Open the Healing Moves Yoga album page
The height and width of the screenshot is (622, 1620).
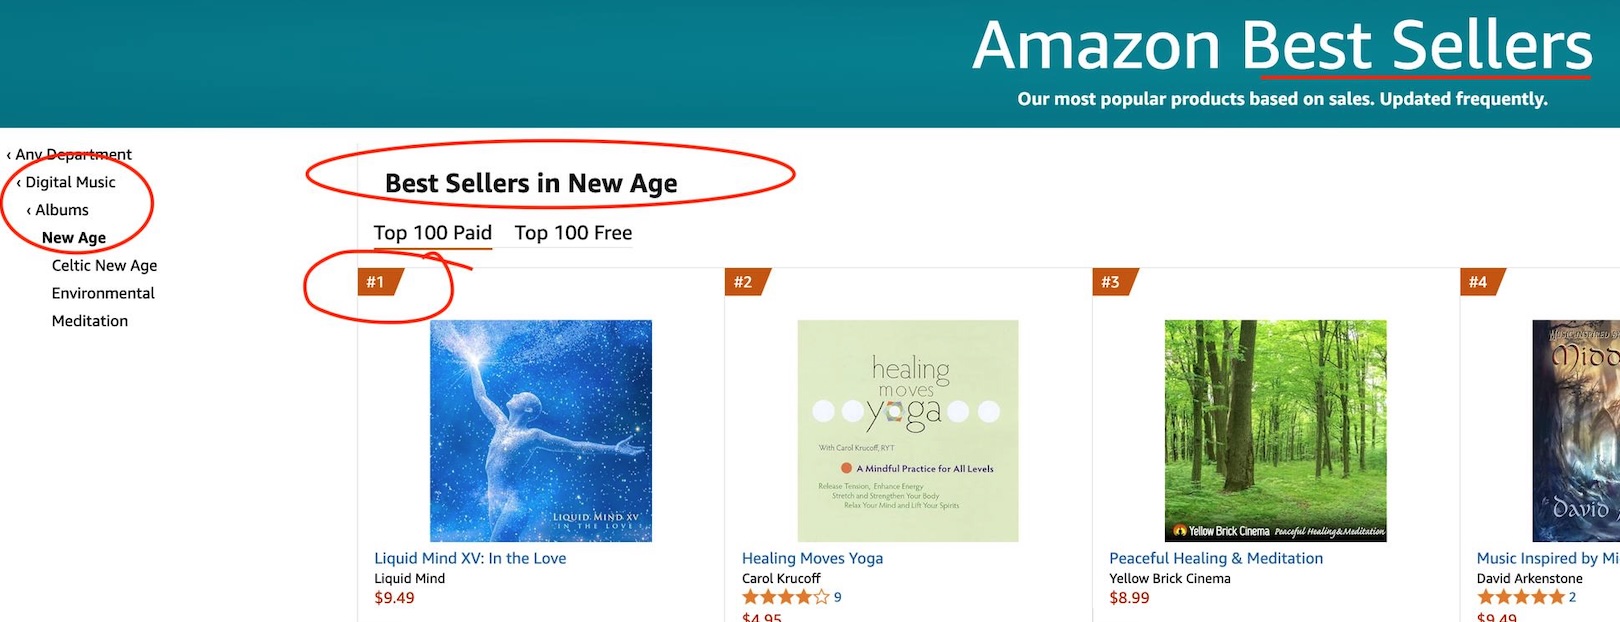coord(812,557)
